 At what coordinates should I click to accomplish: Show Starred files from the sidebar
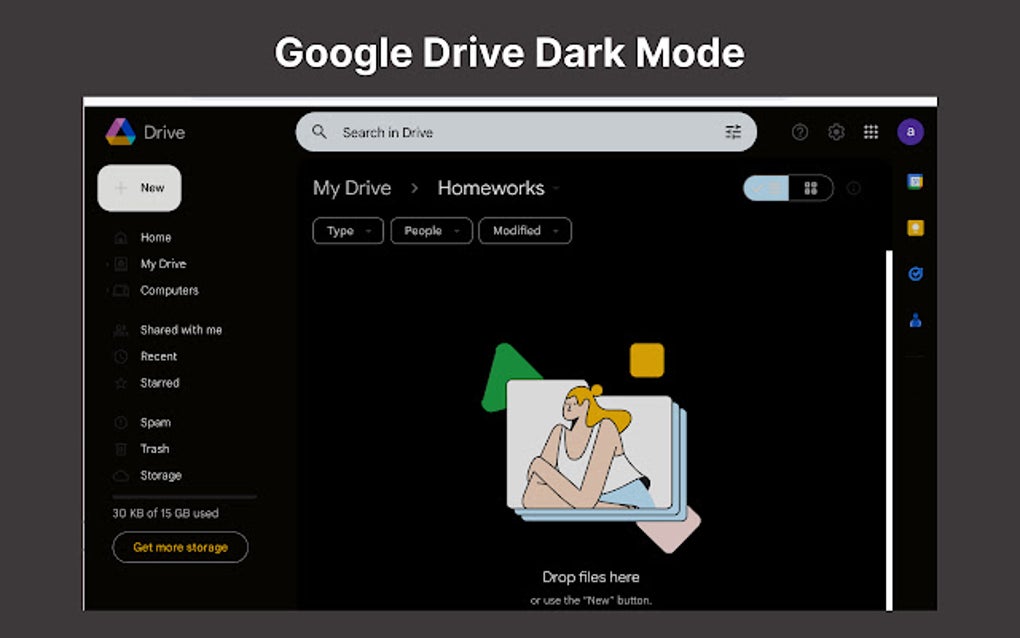160,383
